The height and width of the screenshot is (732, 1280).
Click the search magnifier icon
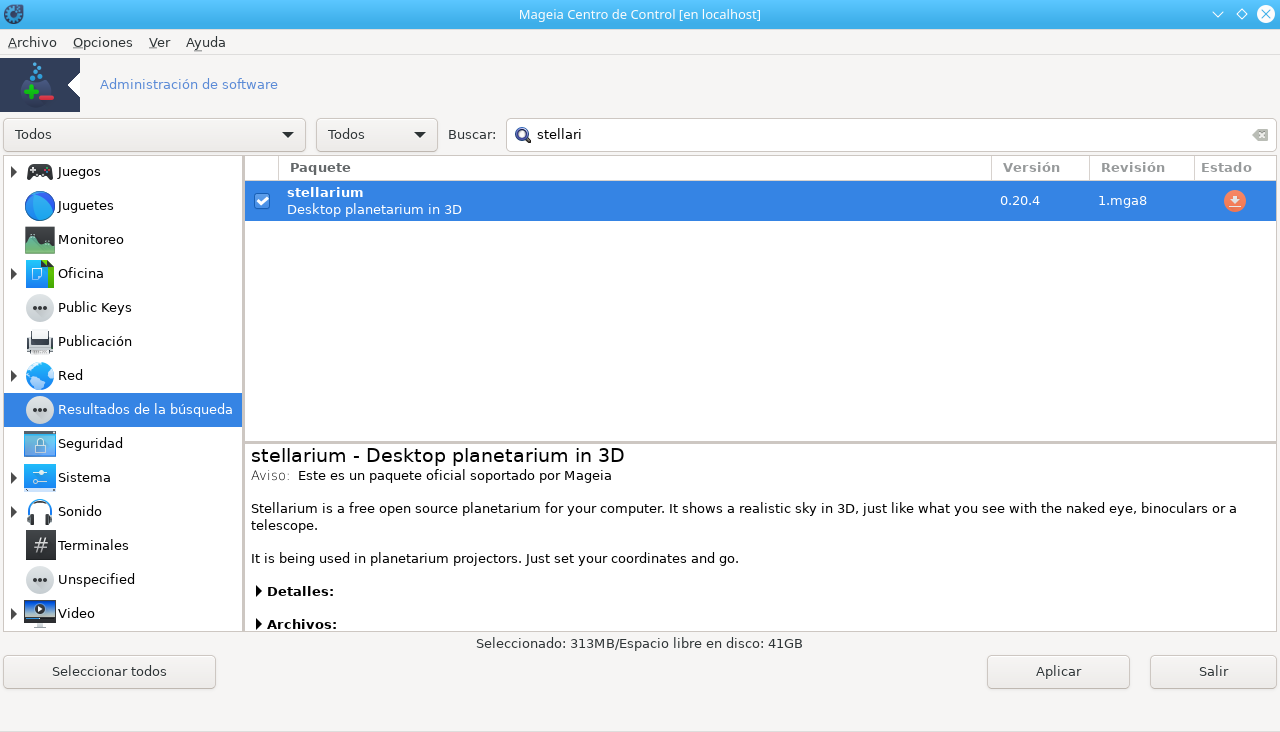[x=523, y=135]
